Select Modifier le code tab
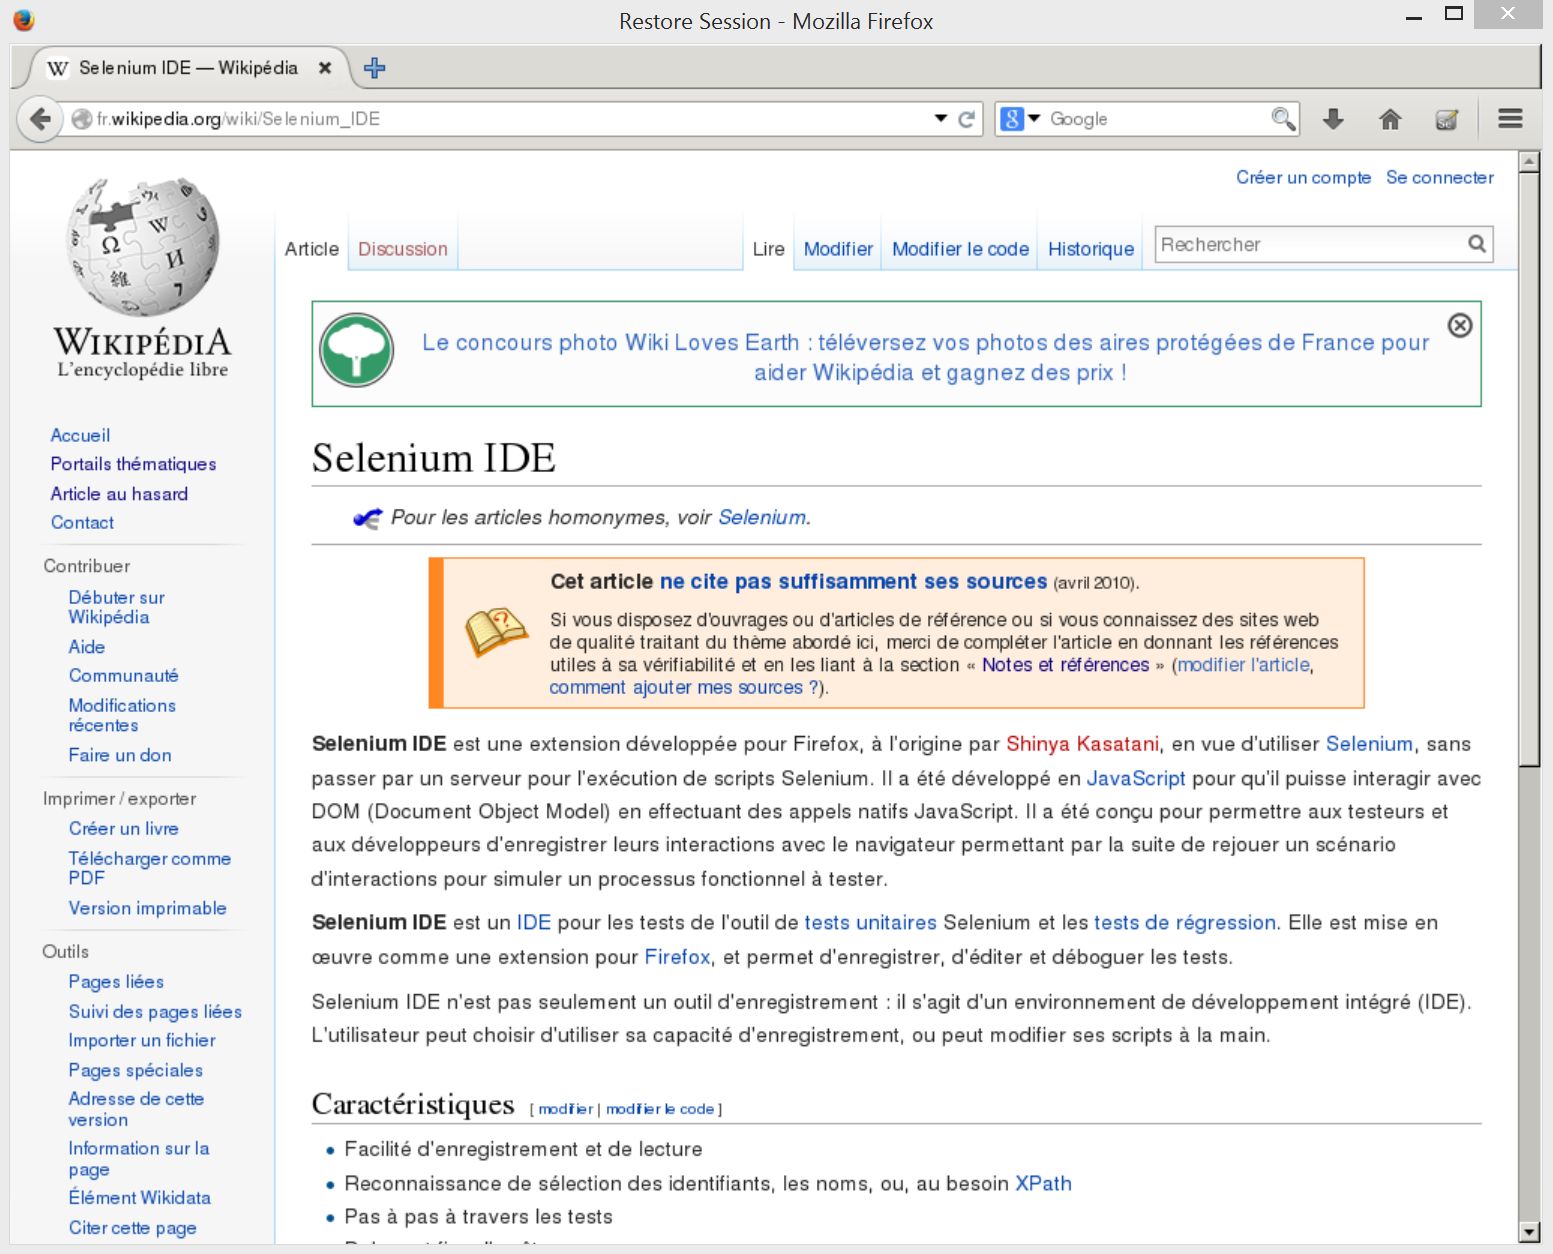 (x=960, y=249)
